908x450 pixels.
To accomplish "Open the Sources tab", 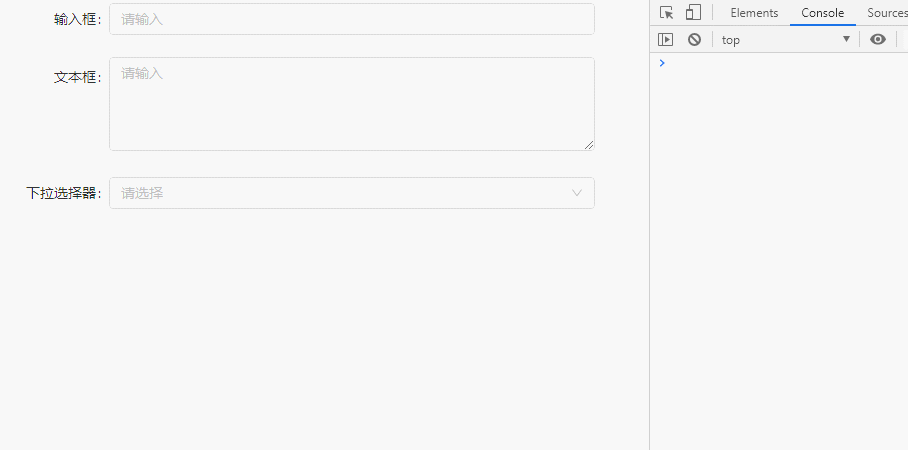I will coord(887,13).
